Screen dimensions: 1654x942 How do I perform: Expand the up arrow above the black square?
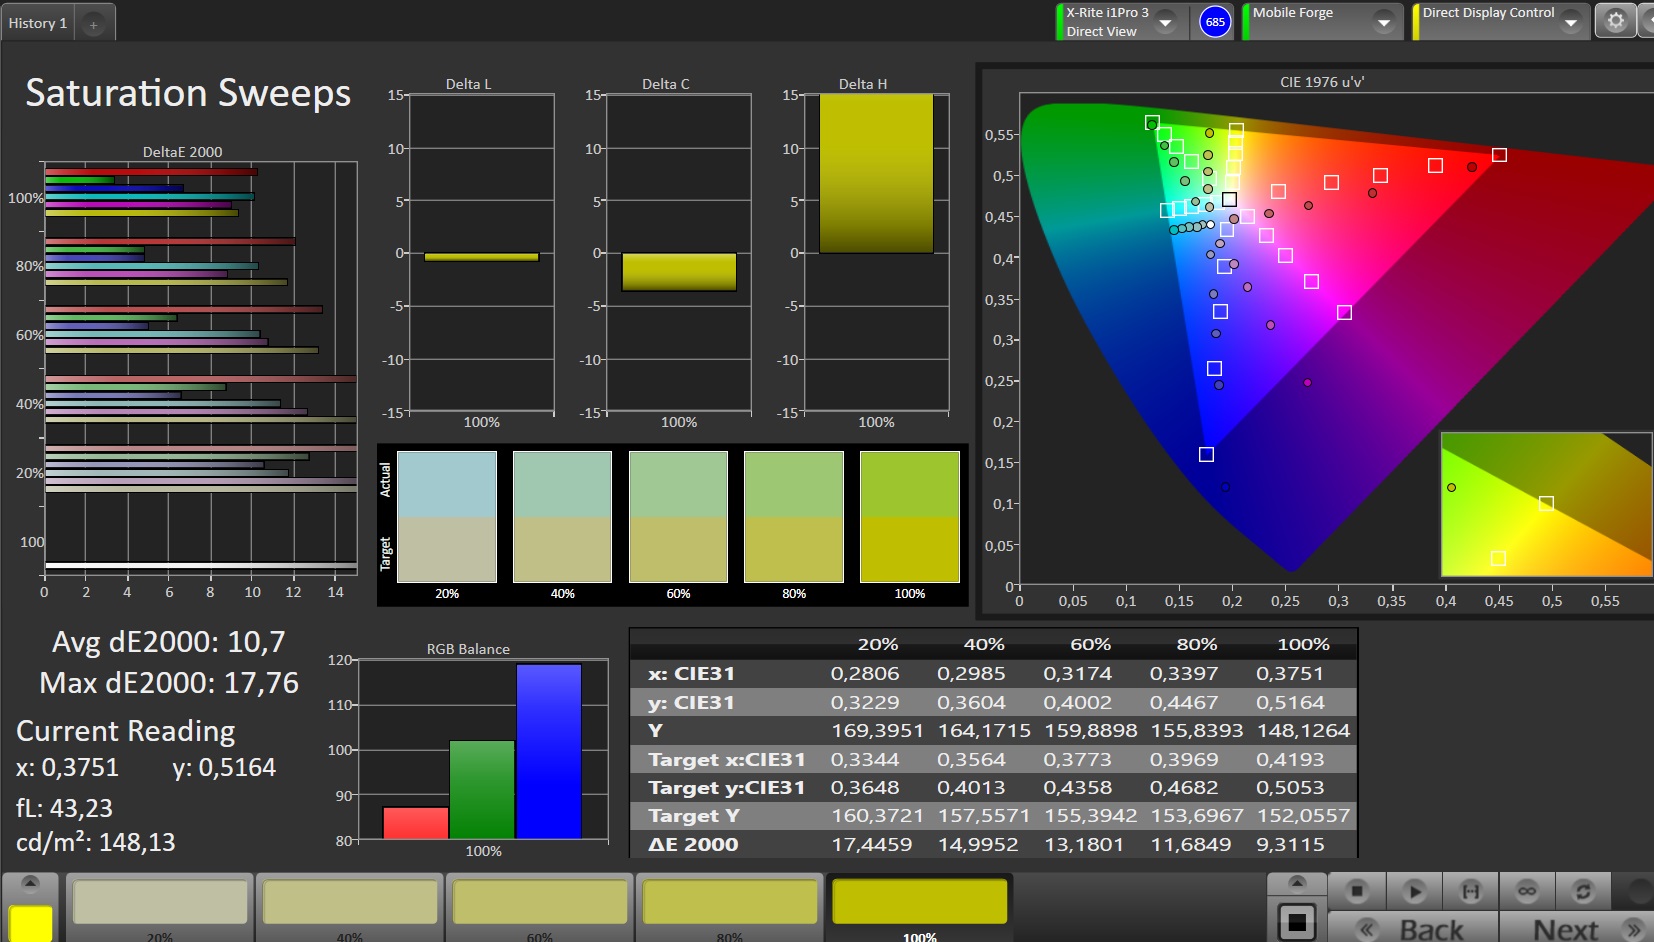(1297, 882)
